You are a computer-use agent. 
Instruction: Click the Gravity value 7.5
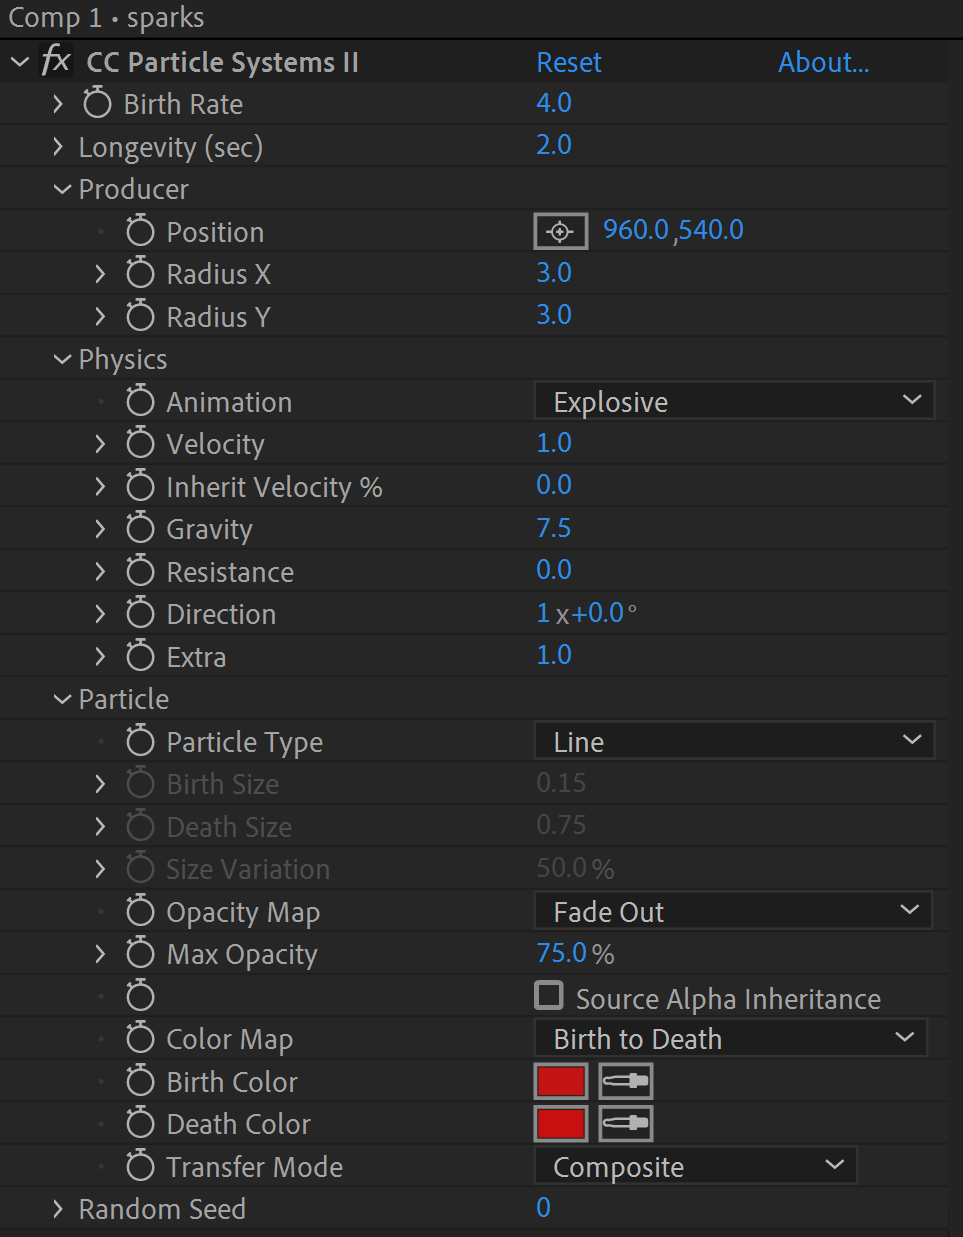pos(554,528)
